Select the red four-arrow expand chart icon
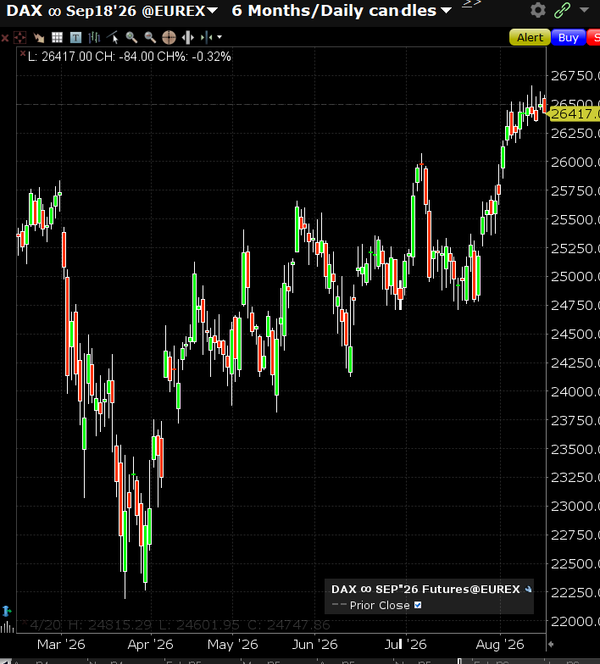The width and height of the screenshot is (600, 664). click(x=20, y=38)
